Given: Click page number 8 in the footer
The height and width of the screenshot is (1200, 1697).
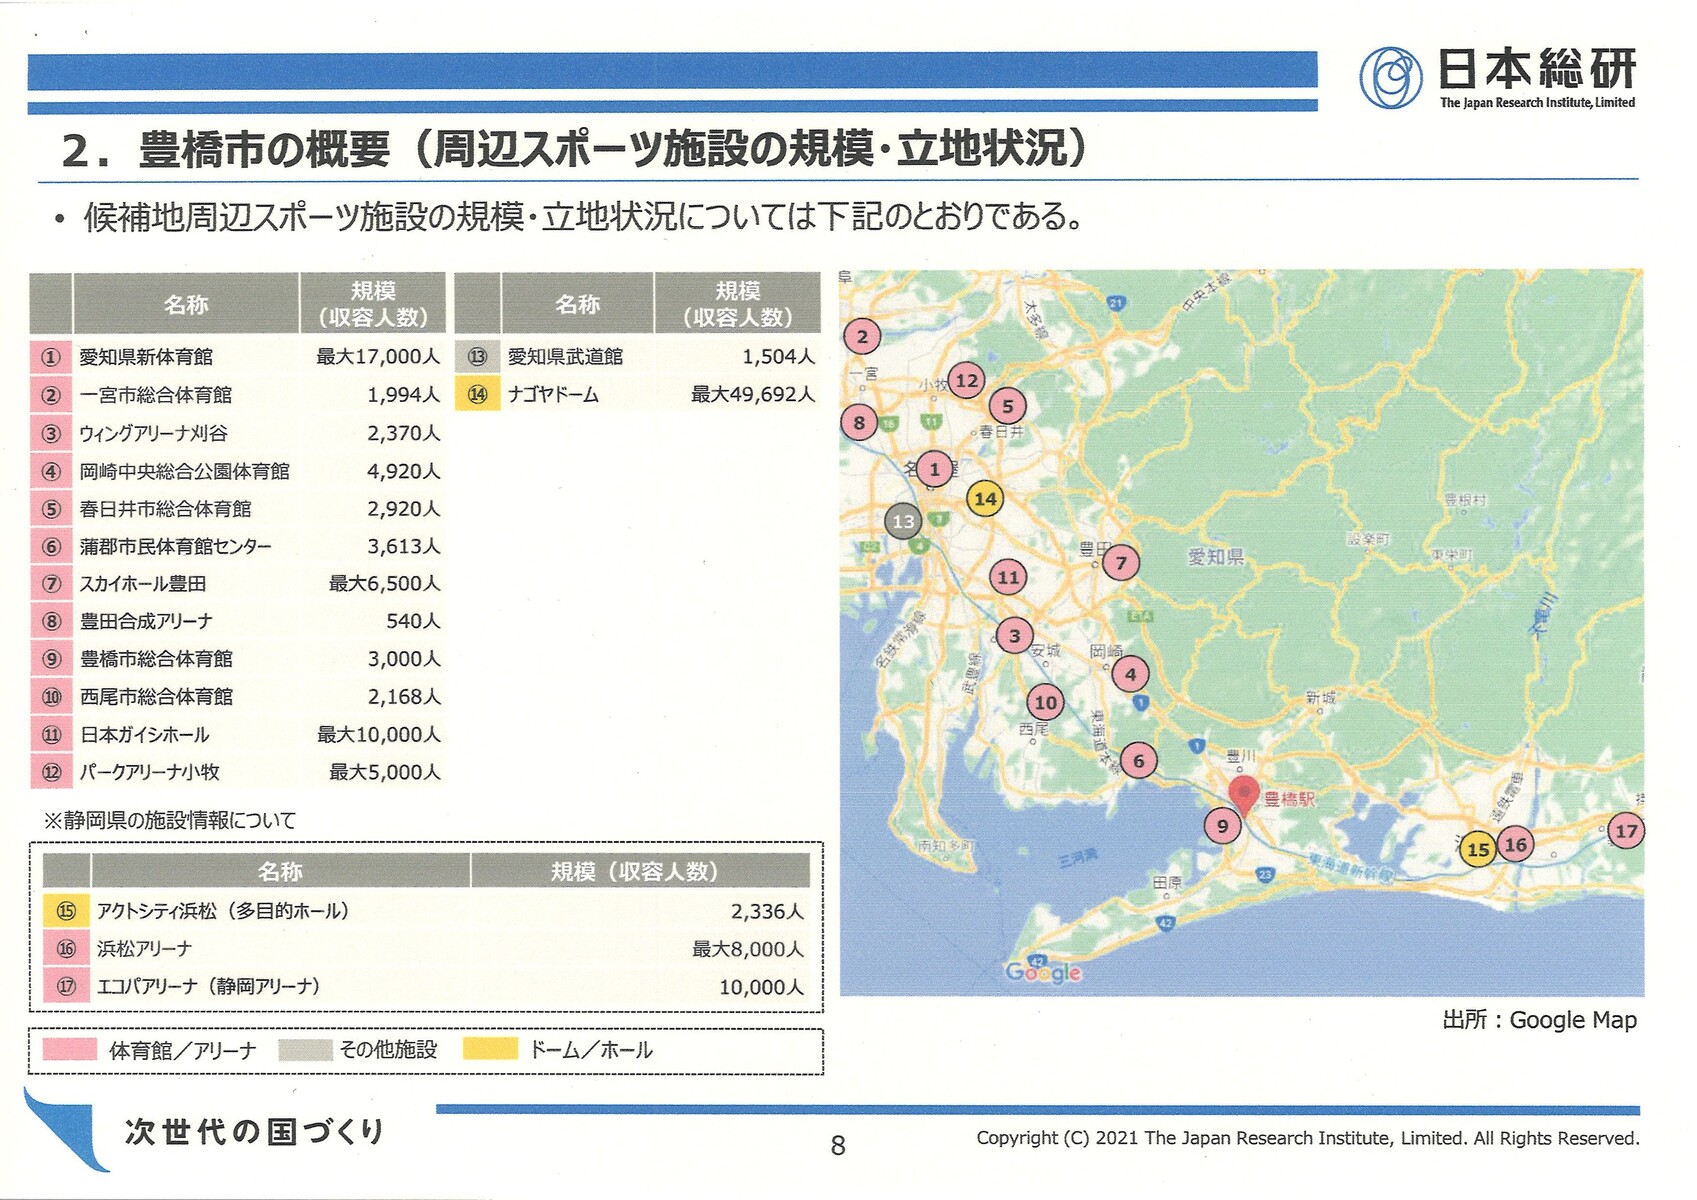Looking at the screenshot, I should coord(838,1146).
